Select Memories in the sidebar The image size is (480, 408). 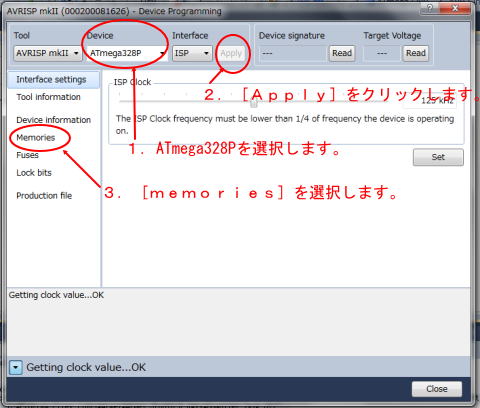(36, 137)
